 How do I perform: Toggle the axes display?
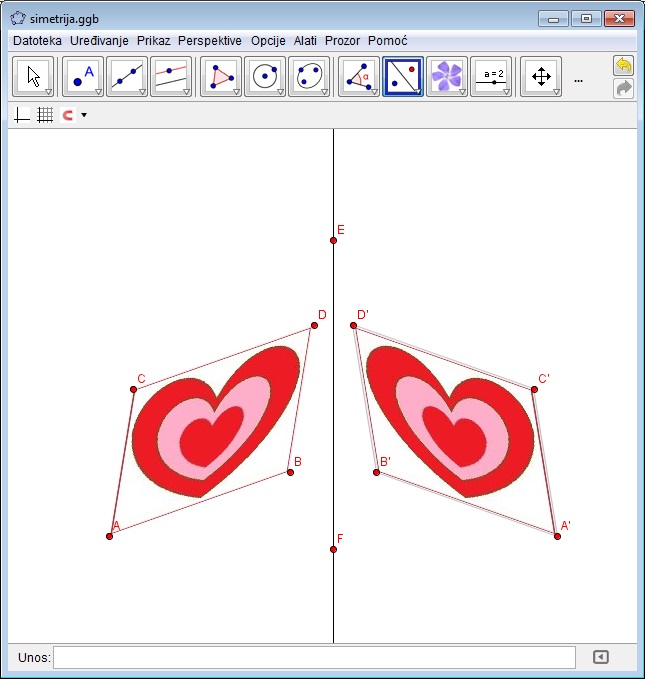tap(22, 115)
